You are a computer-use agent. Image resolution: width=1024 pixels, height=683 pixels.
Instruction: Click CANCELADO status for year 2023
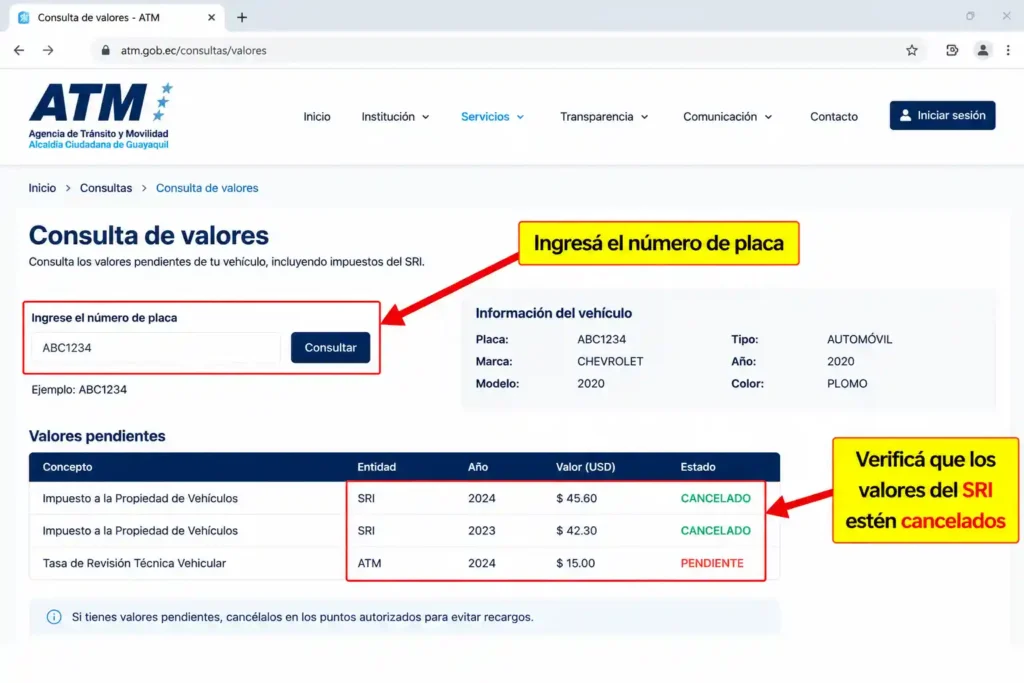(716, 531)
